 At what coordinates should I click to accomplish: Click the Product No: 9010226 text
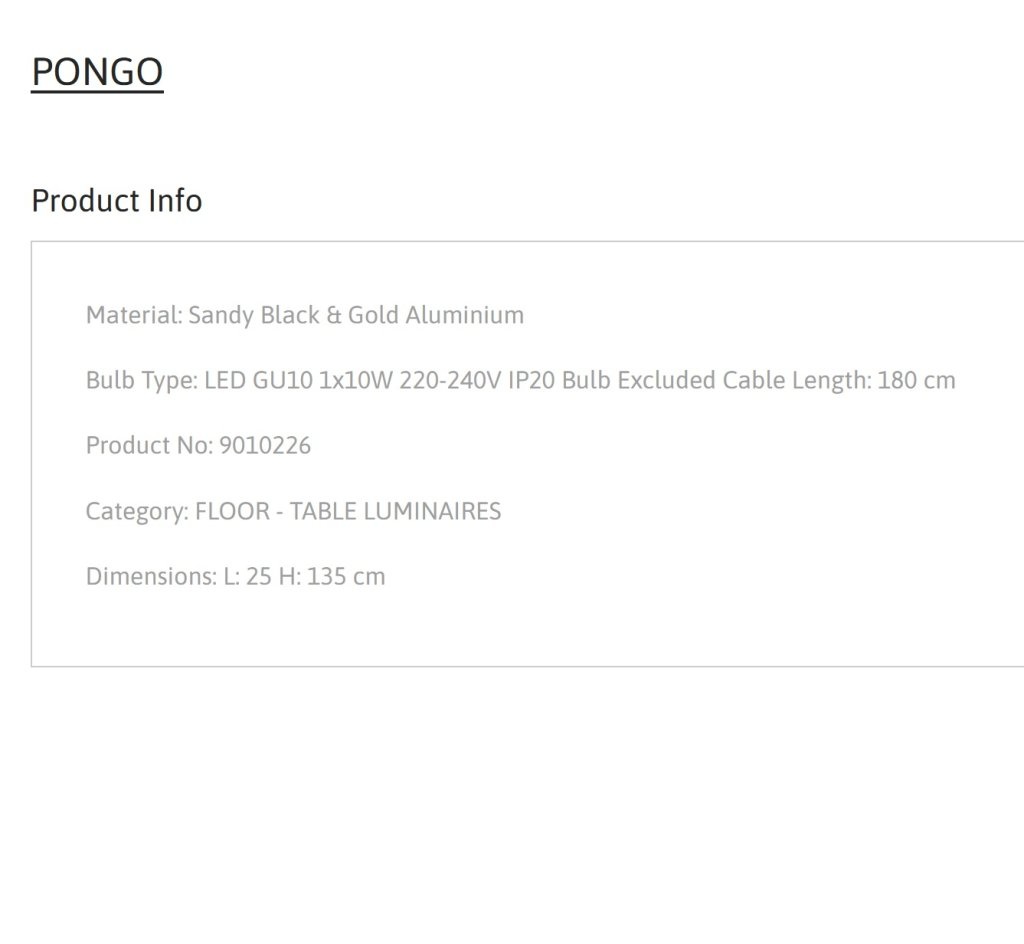point(199,446)
